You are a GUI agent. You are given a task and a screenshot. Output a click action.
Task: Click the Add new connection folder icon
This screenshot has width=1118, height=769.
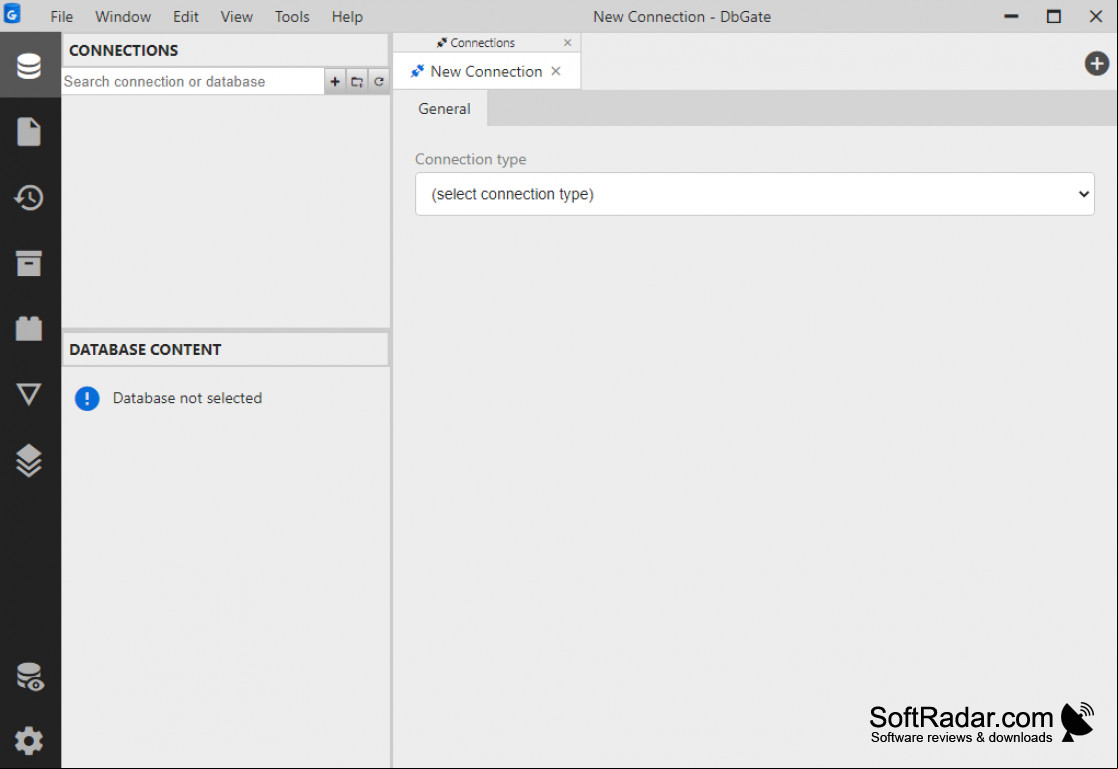tap(357, 81)
